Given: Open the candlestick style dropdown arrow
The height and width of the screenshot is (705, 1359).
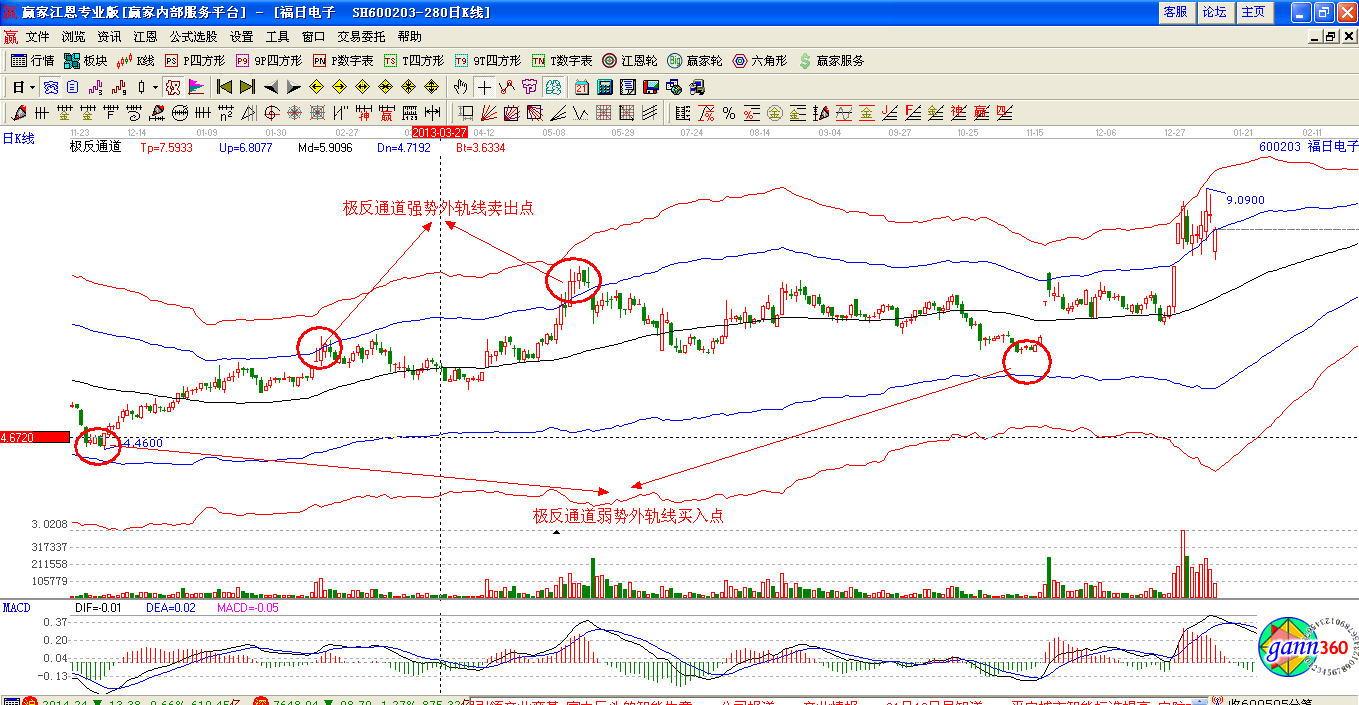Looking at the screenshot, I should point(153,87).
